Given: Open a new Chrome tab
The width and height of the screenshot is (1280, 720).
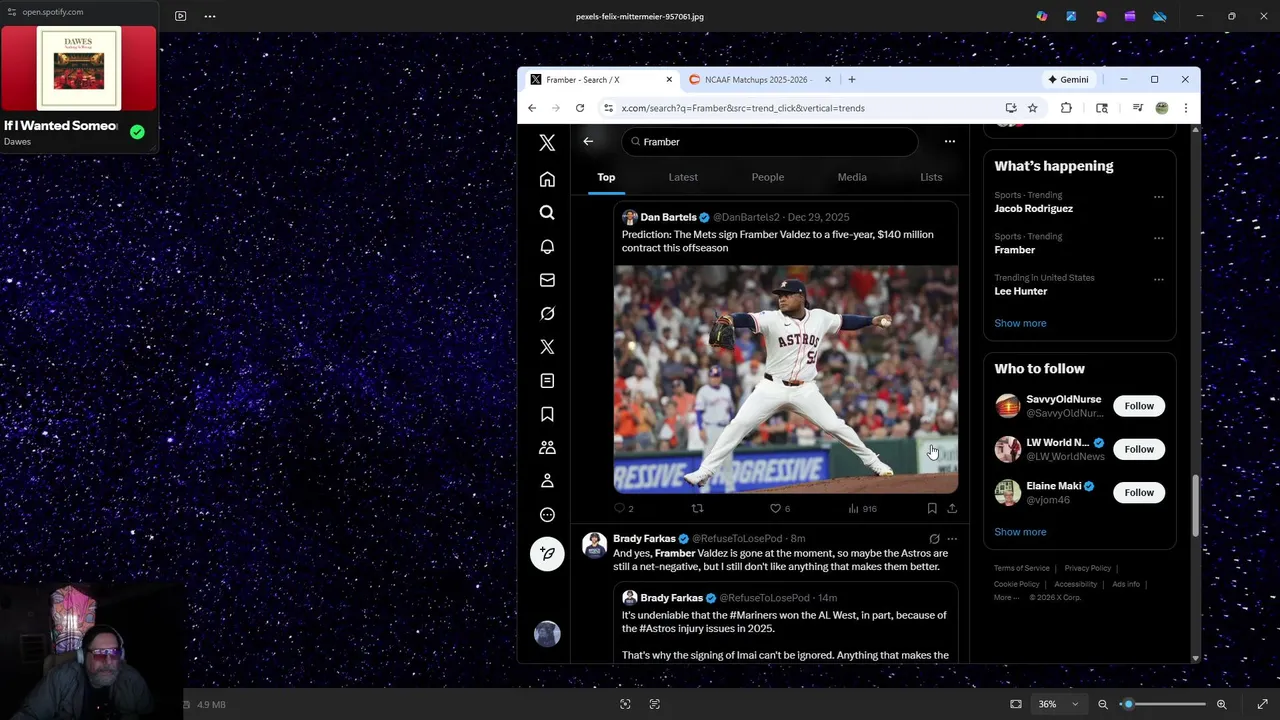Looking at the screenshot, I should [852, 79].
